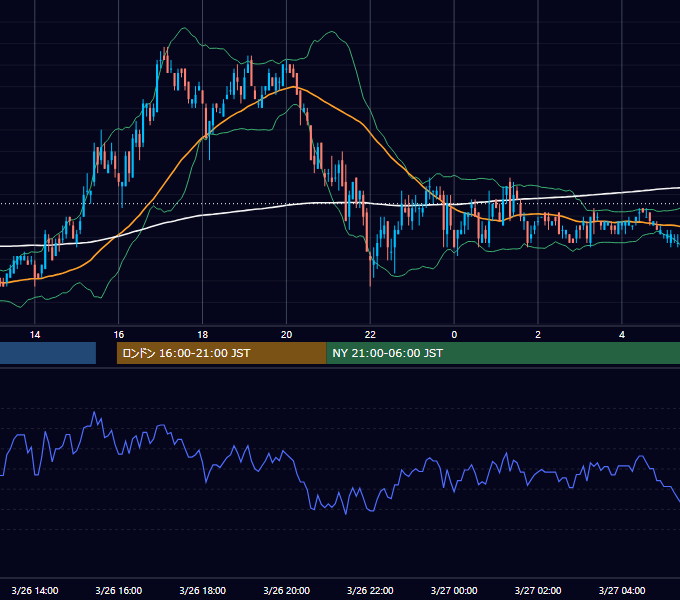Click the 14 hour axis label
The height and width of the screenshot is (600, 680).
pyautogui.click(x=35, y=335)
